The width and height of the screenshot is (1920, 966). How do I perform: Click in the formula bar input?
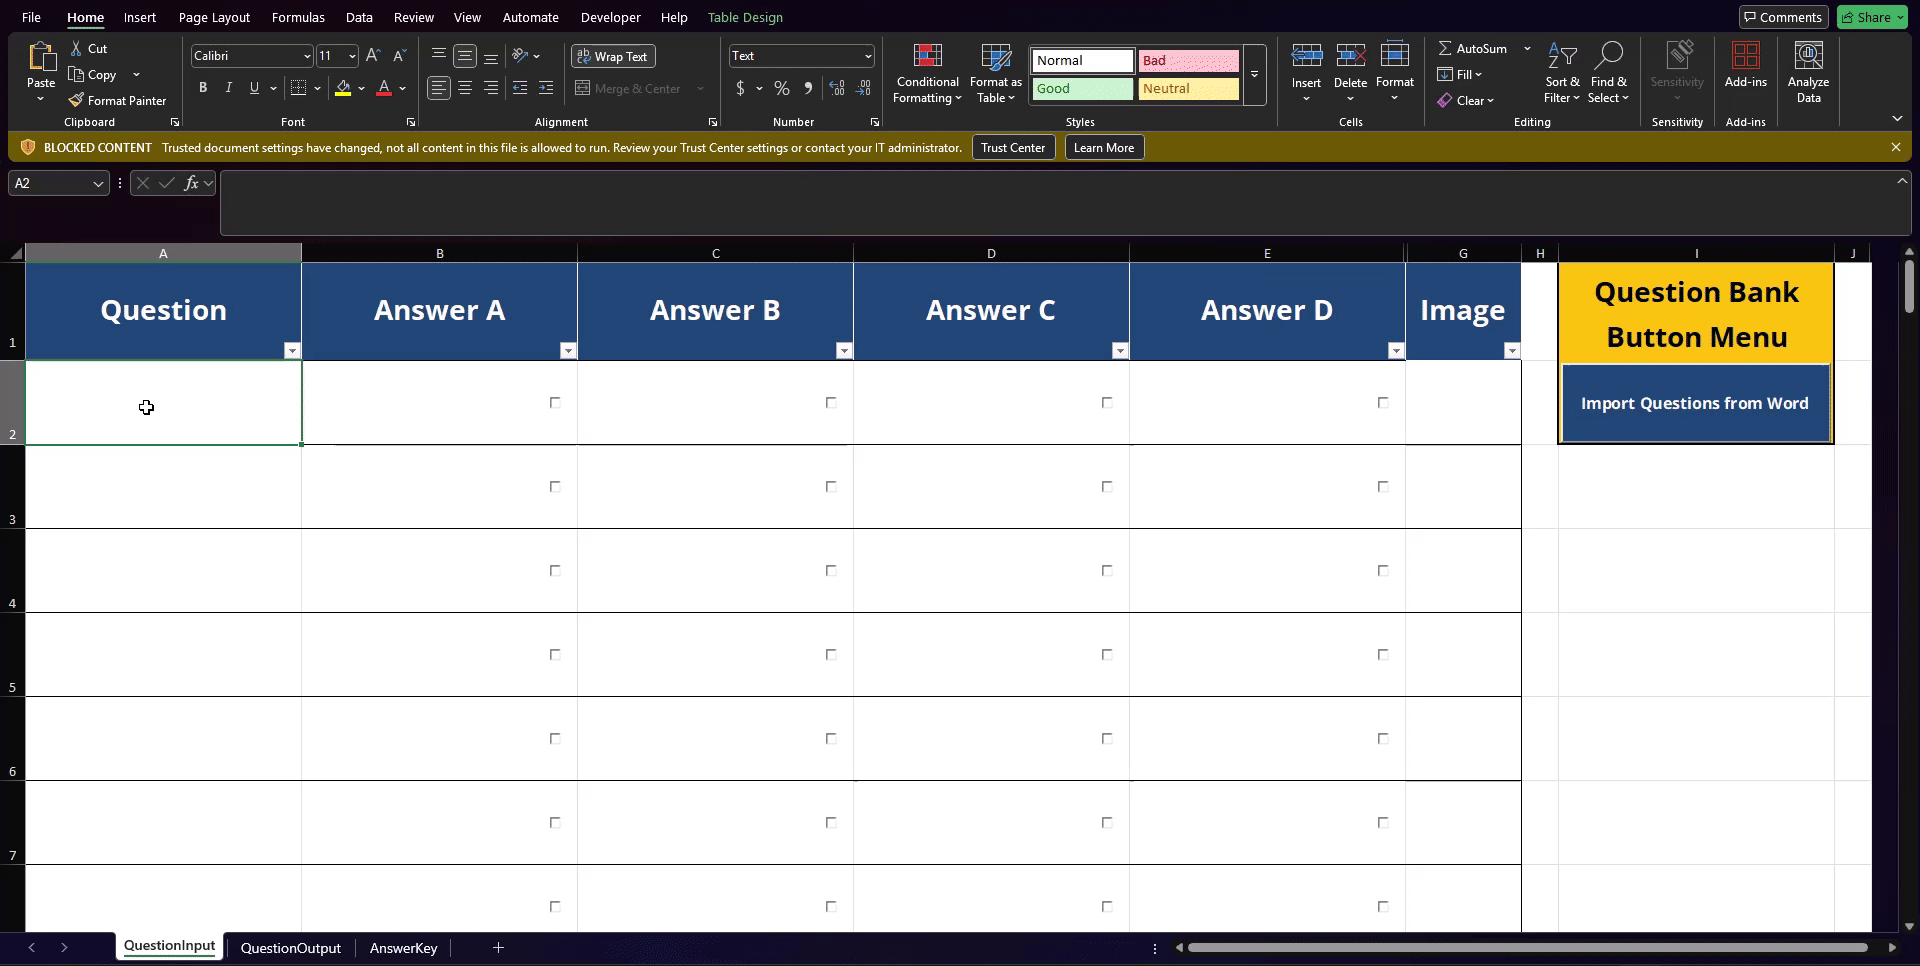click(1060, 203)
